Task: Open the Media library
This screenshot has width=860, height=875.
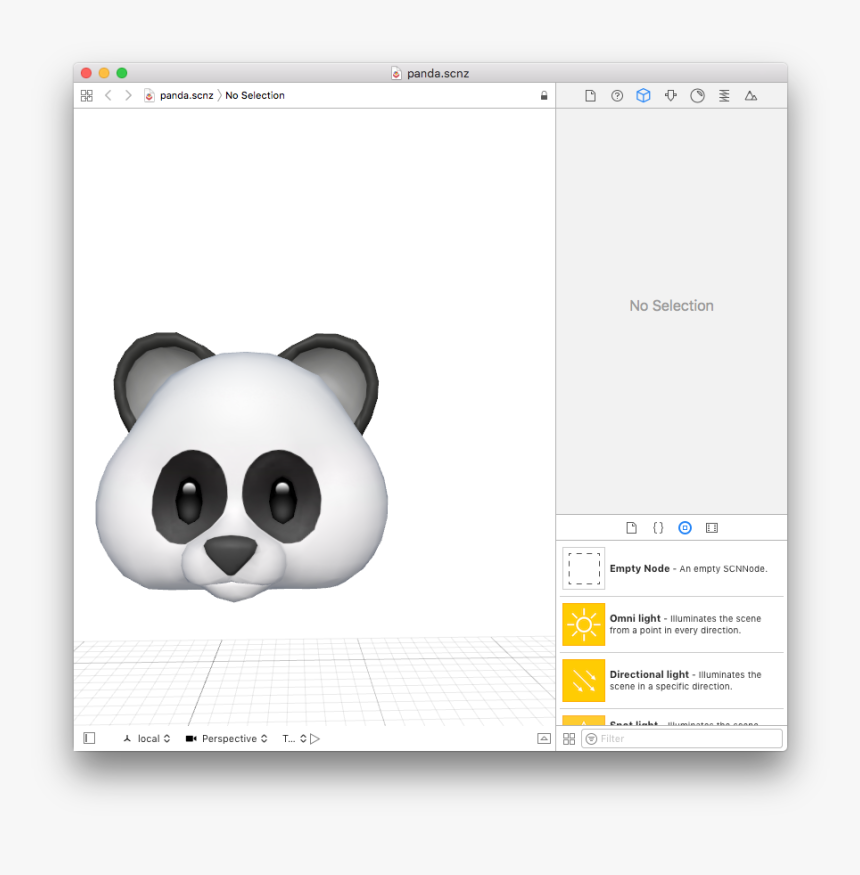Action: click(x=712, y=528)
